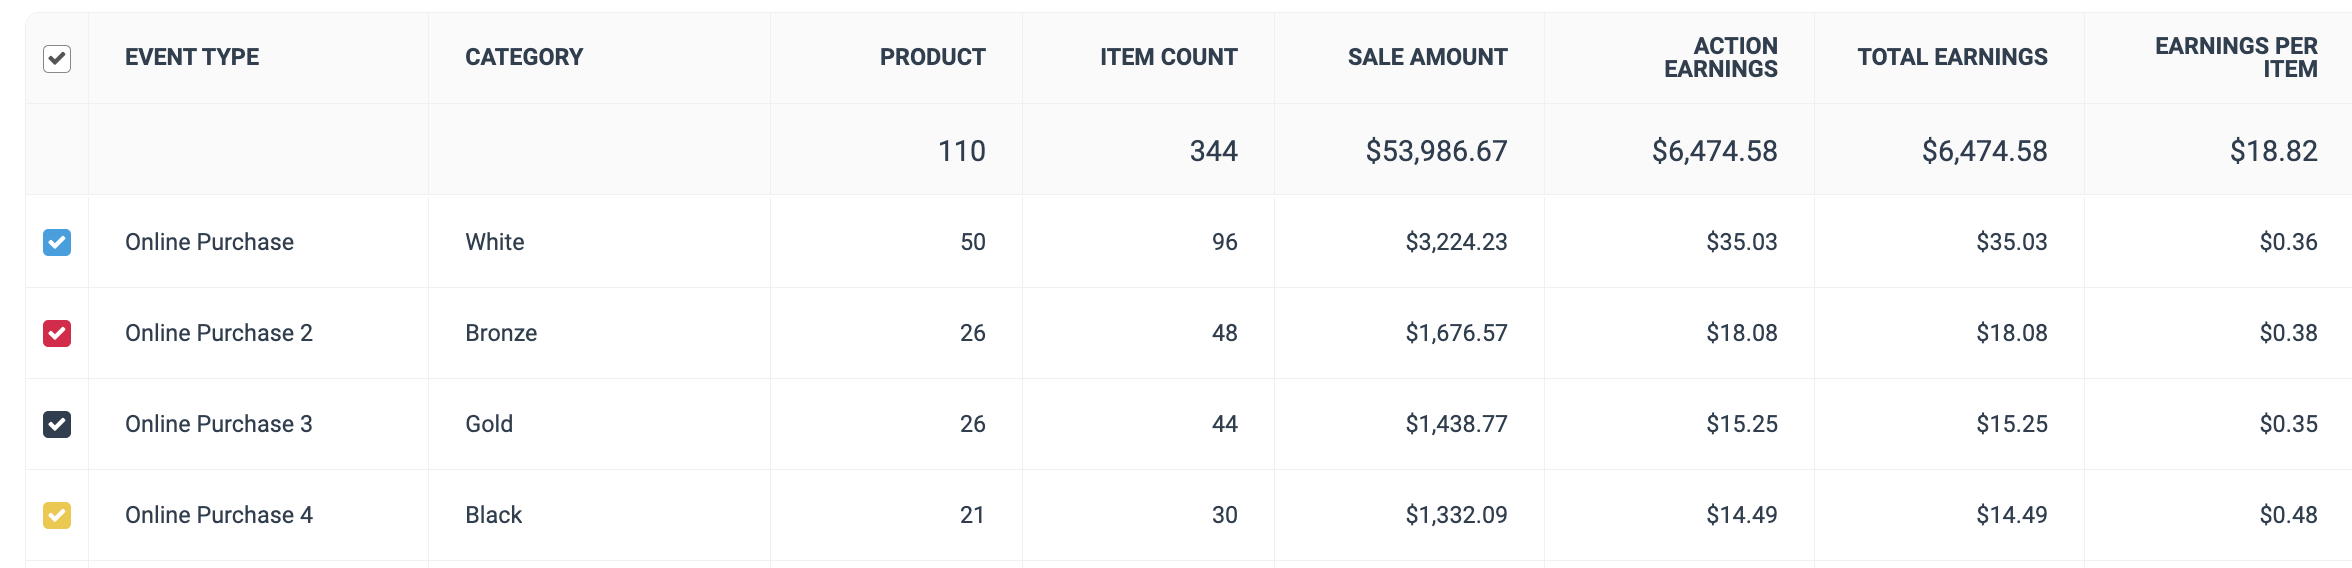Uncheck the yellow Online Purchase 4 checkbox
This screenshot has width=2352, height=568.
tap(57, 515)
